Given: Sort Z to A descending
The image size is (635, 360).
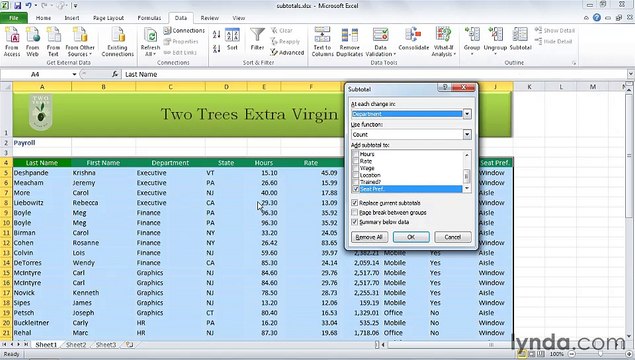Looking at the screenshot, I should point(216,49).
